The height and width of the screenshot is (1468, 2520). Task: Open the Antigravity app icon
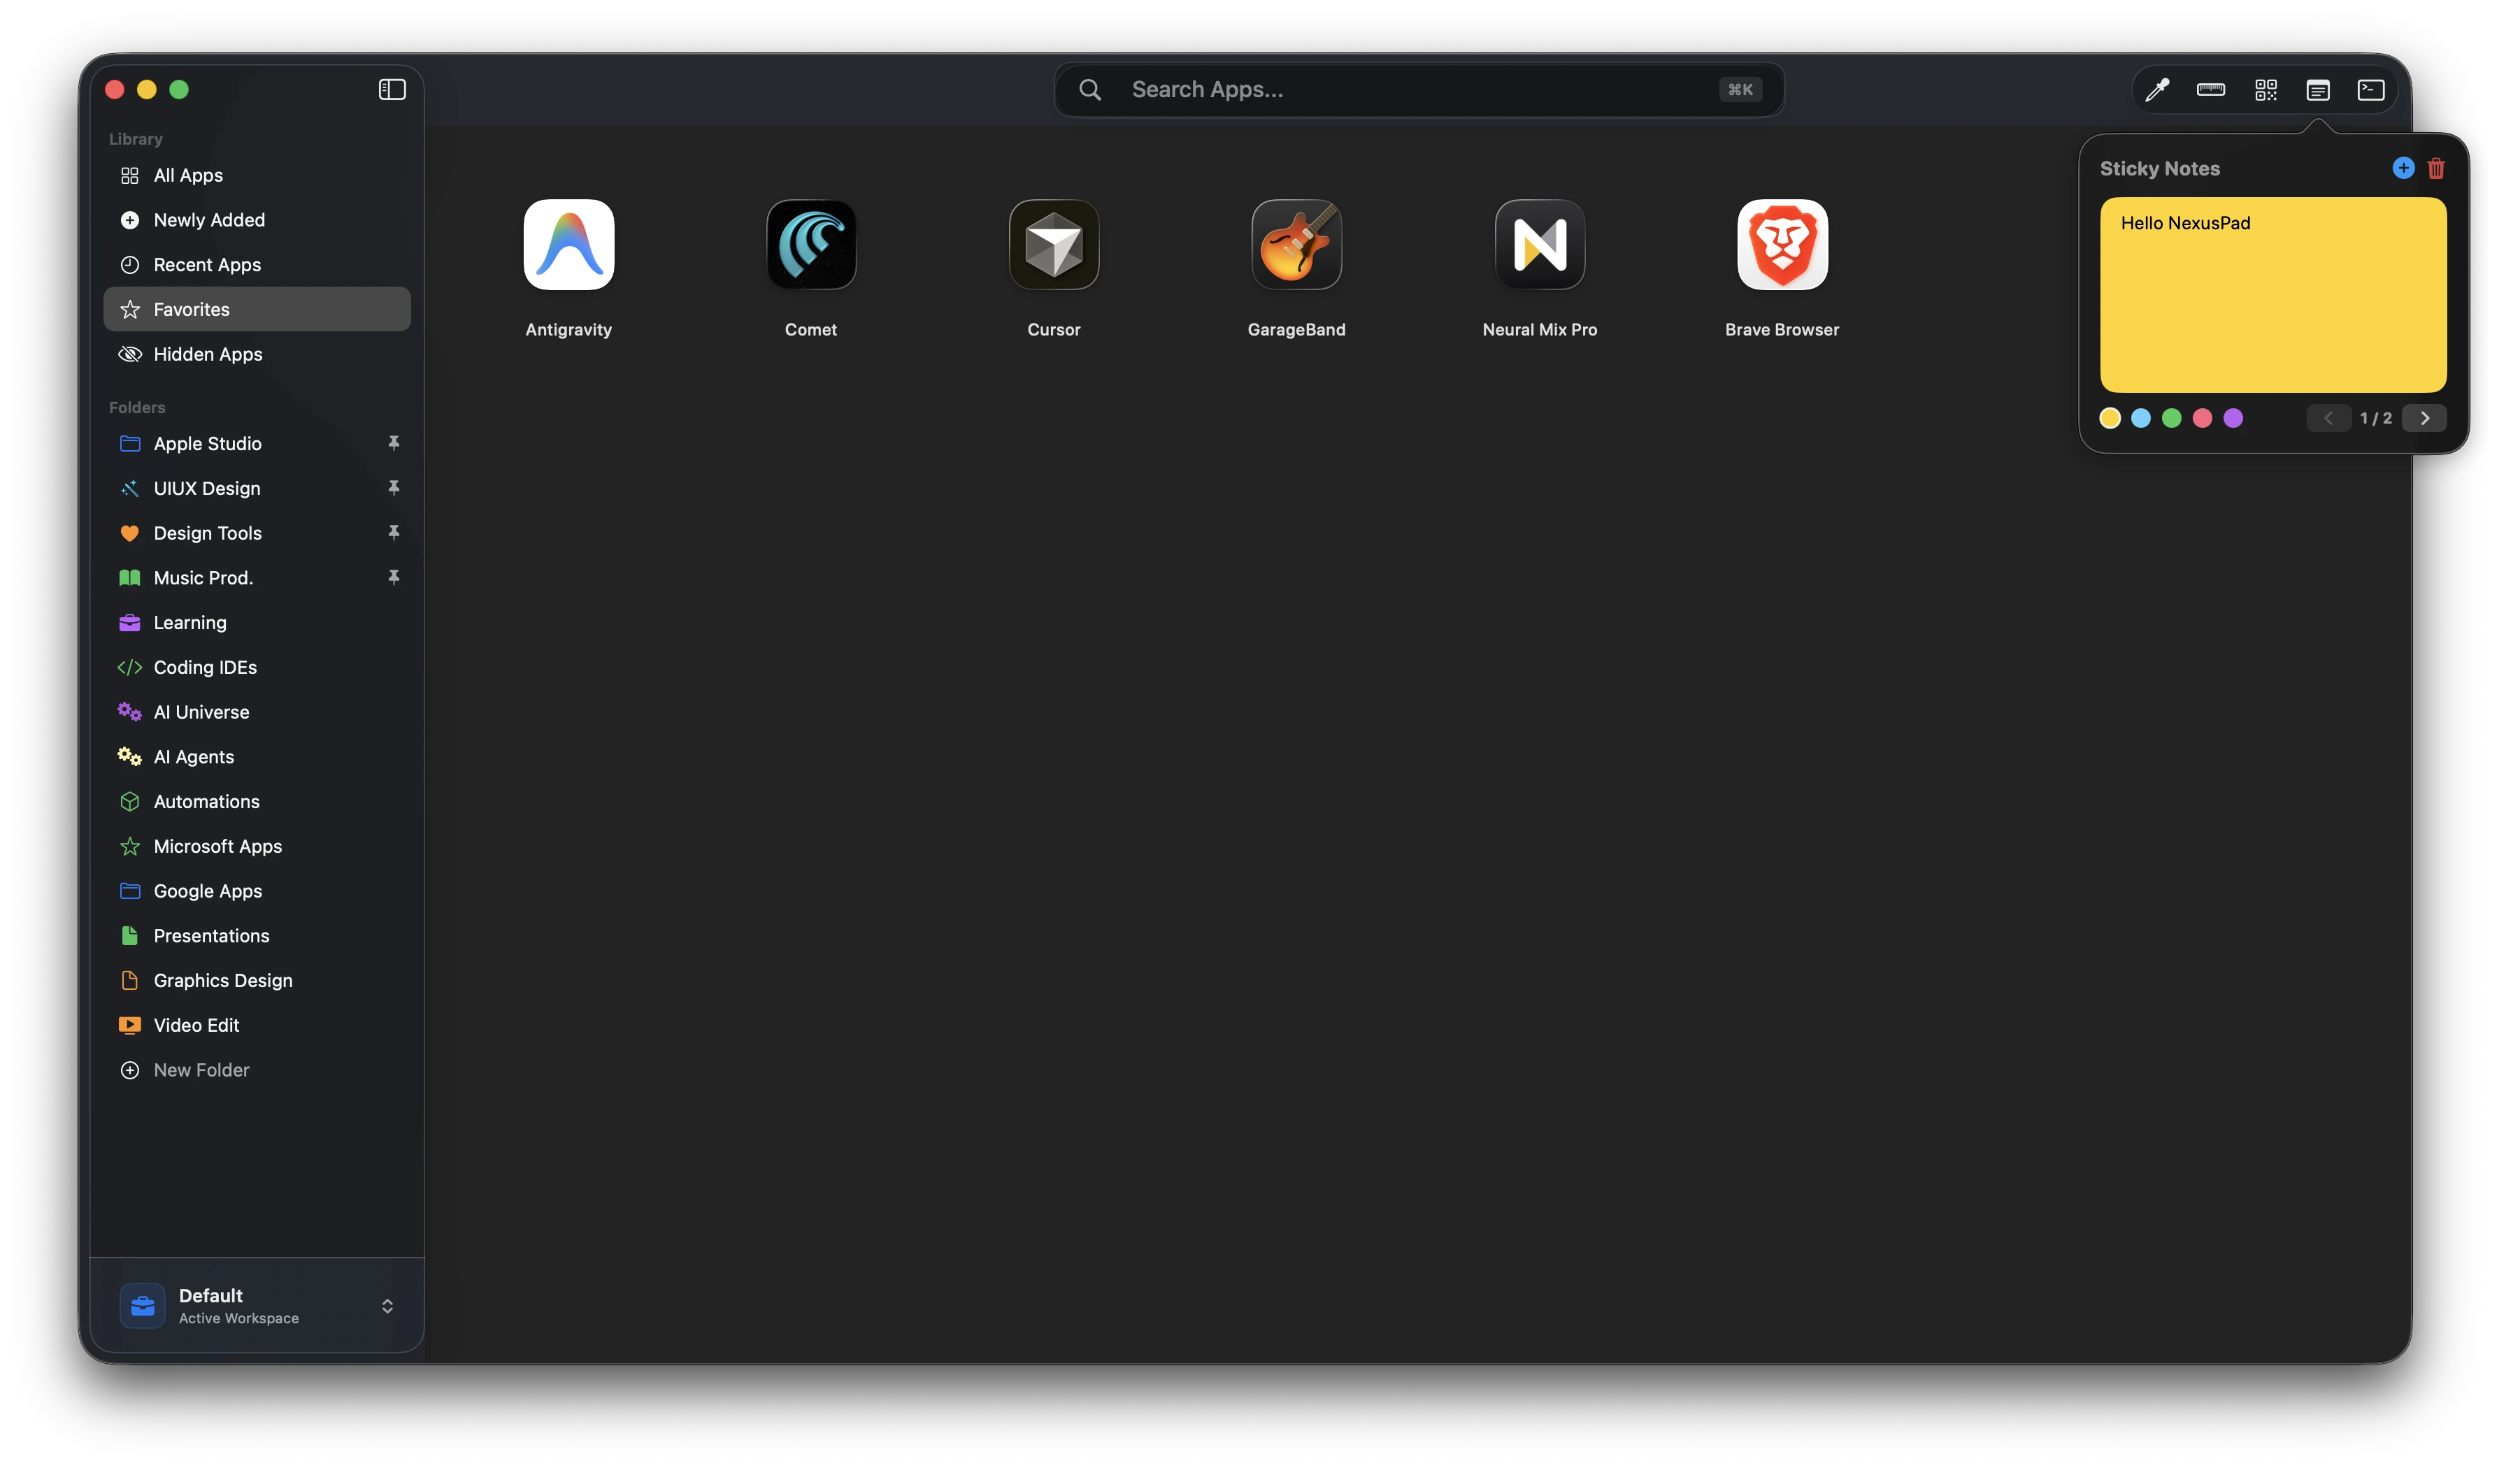(568, 244)
